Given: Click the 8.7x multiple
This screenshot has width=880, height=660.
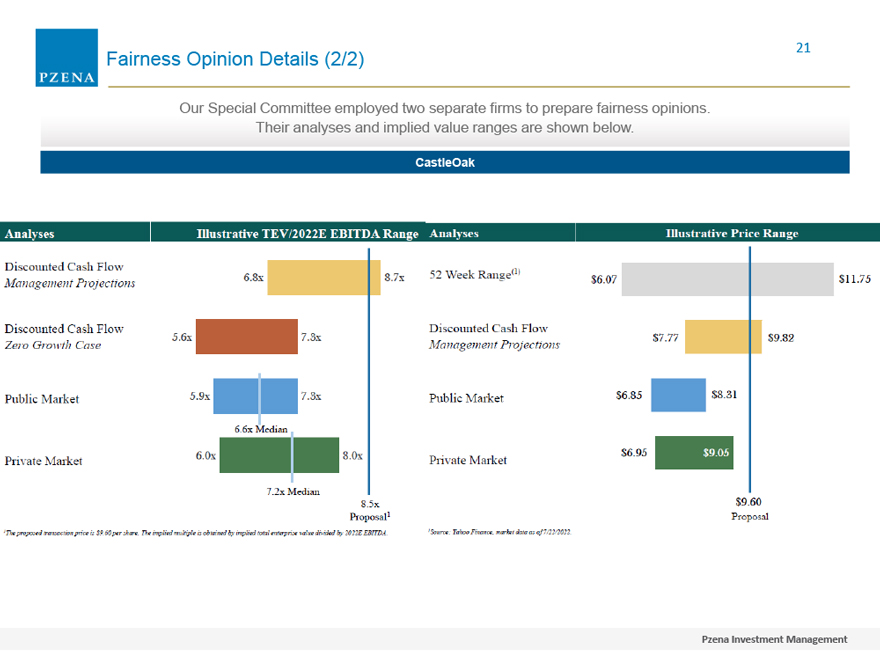Looking at the screenshot, I should 394,277.
